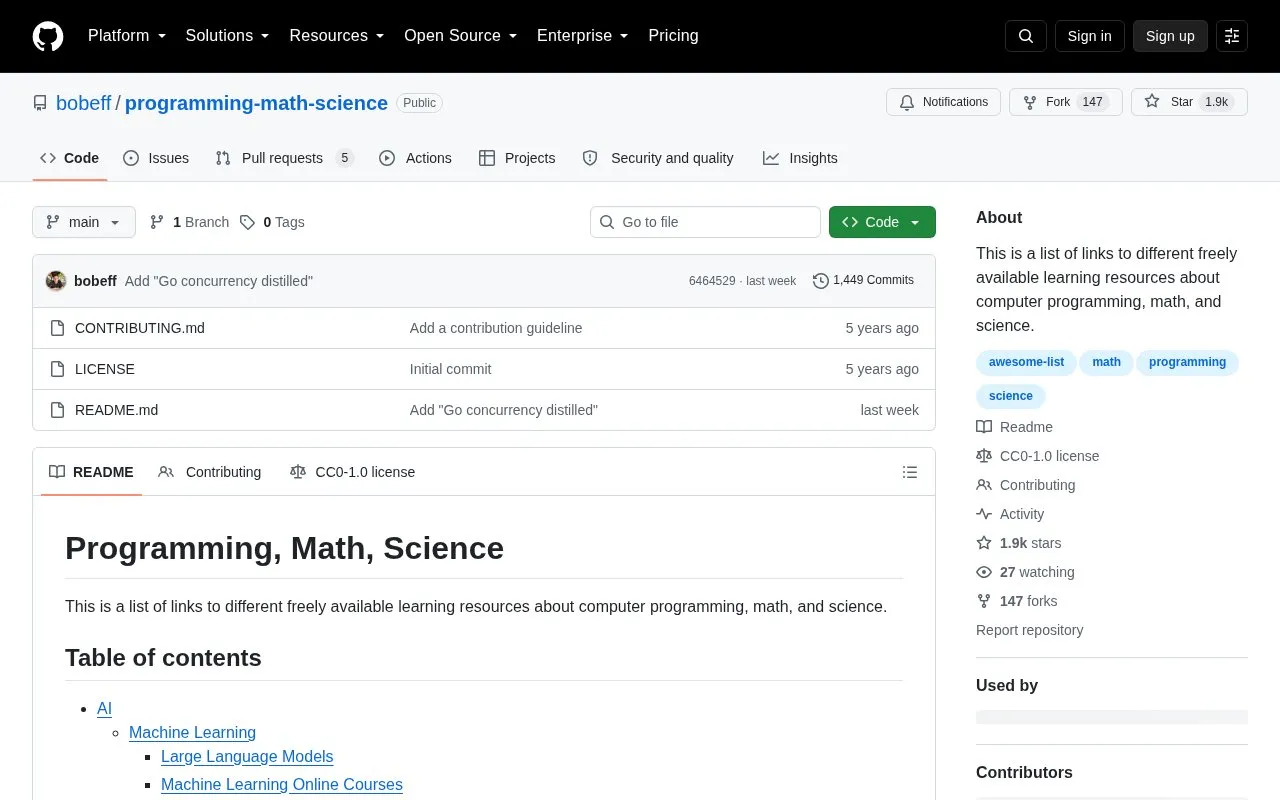Open the AI table of contents link
The height and width of the screenshot is (800, 1280).
[104, 708]
